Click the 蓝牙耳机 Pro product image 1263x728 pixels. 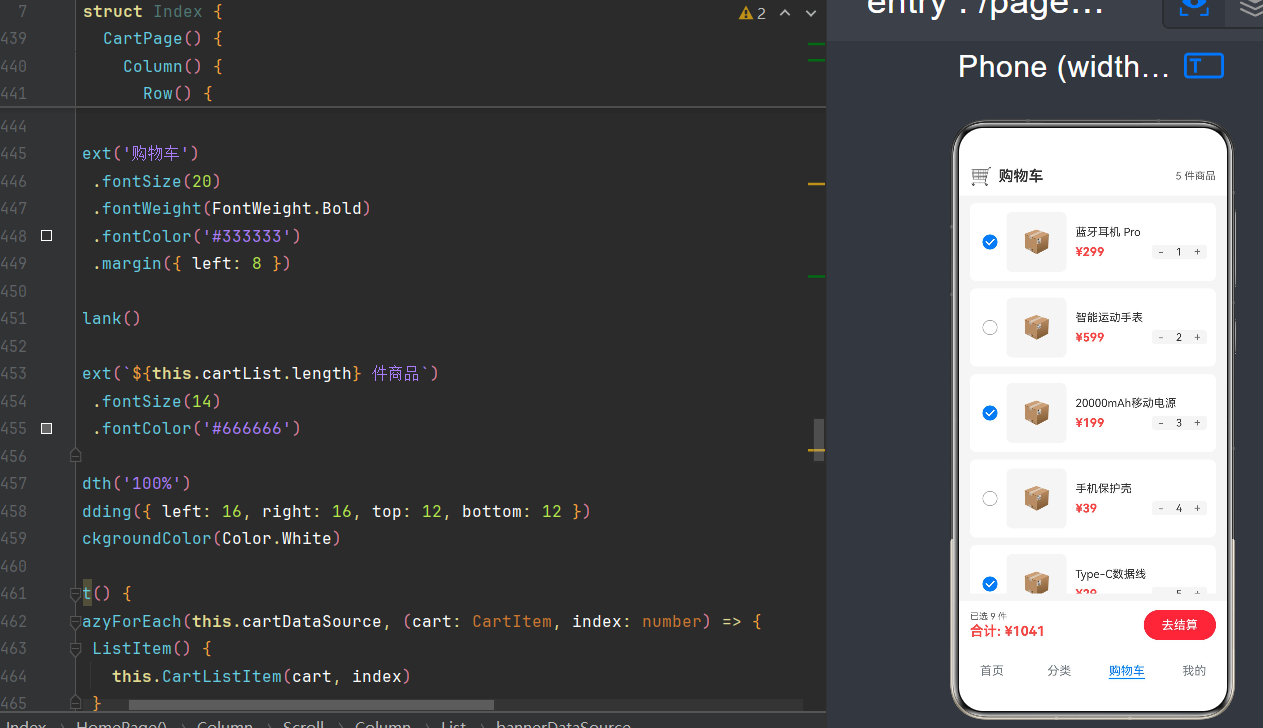tap(1036, 242)
